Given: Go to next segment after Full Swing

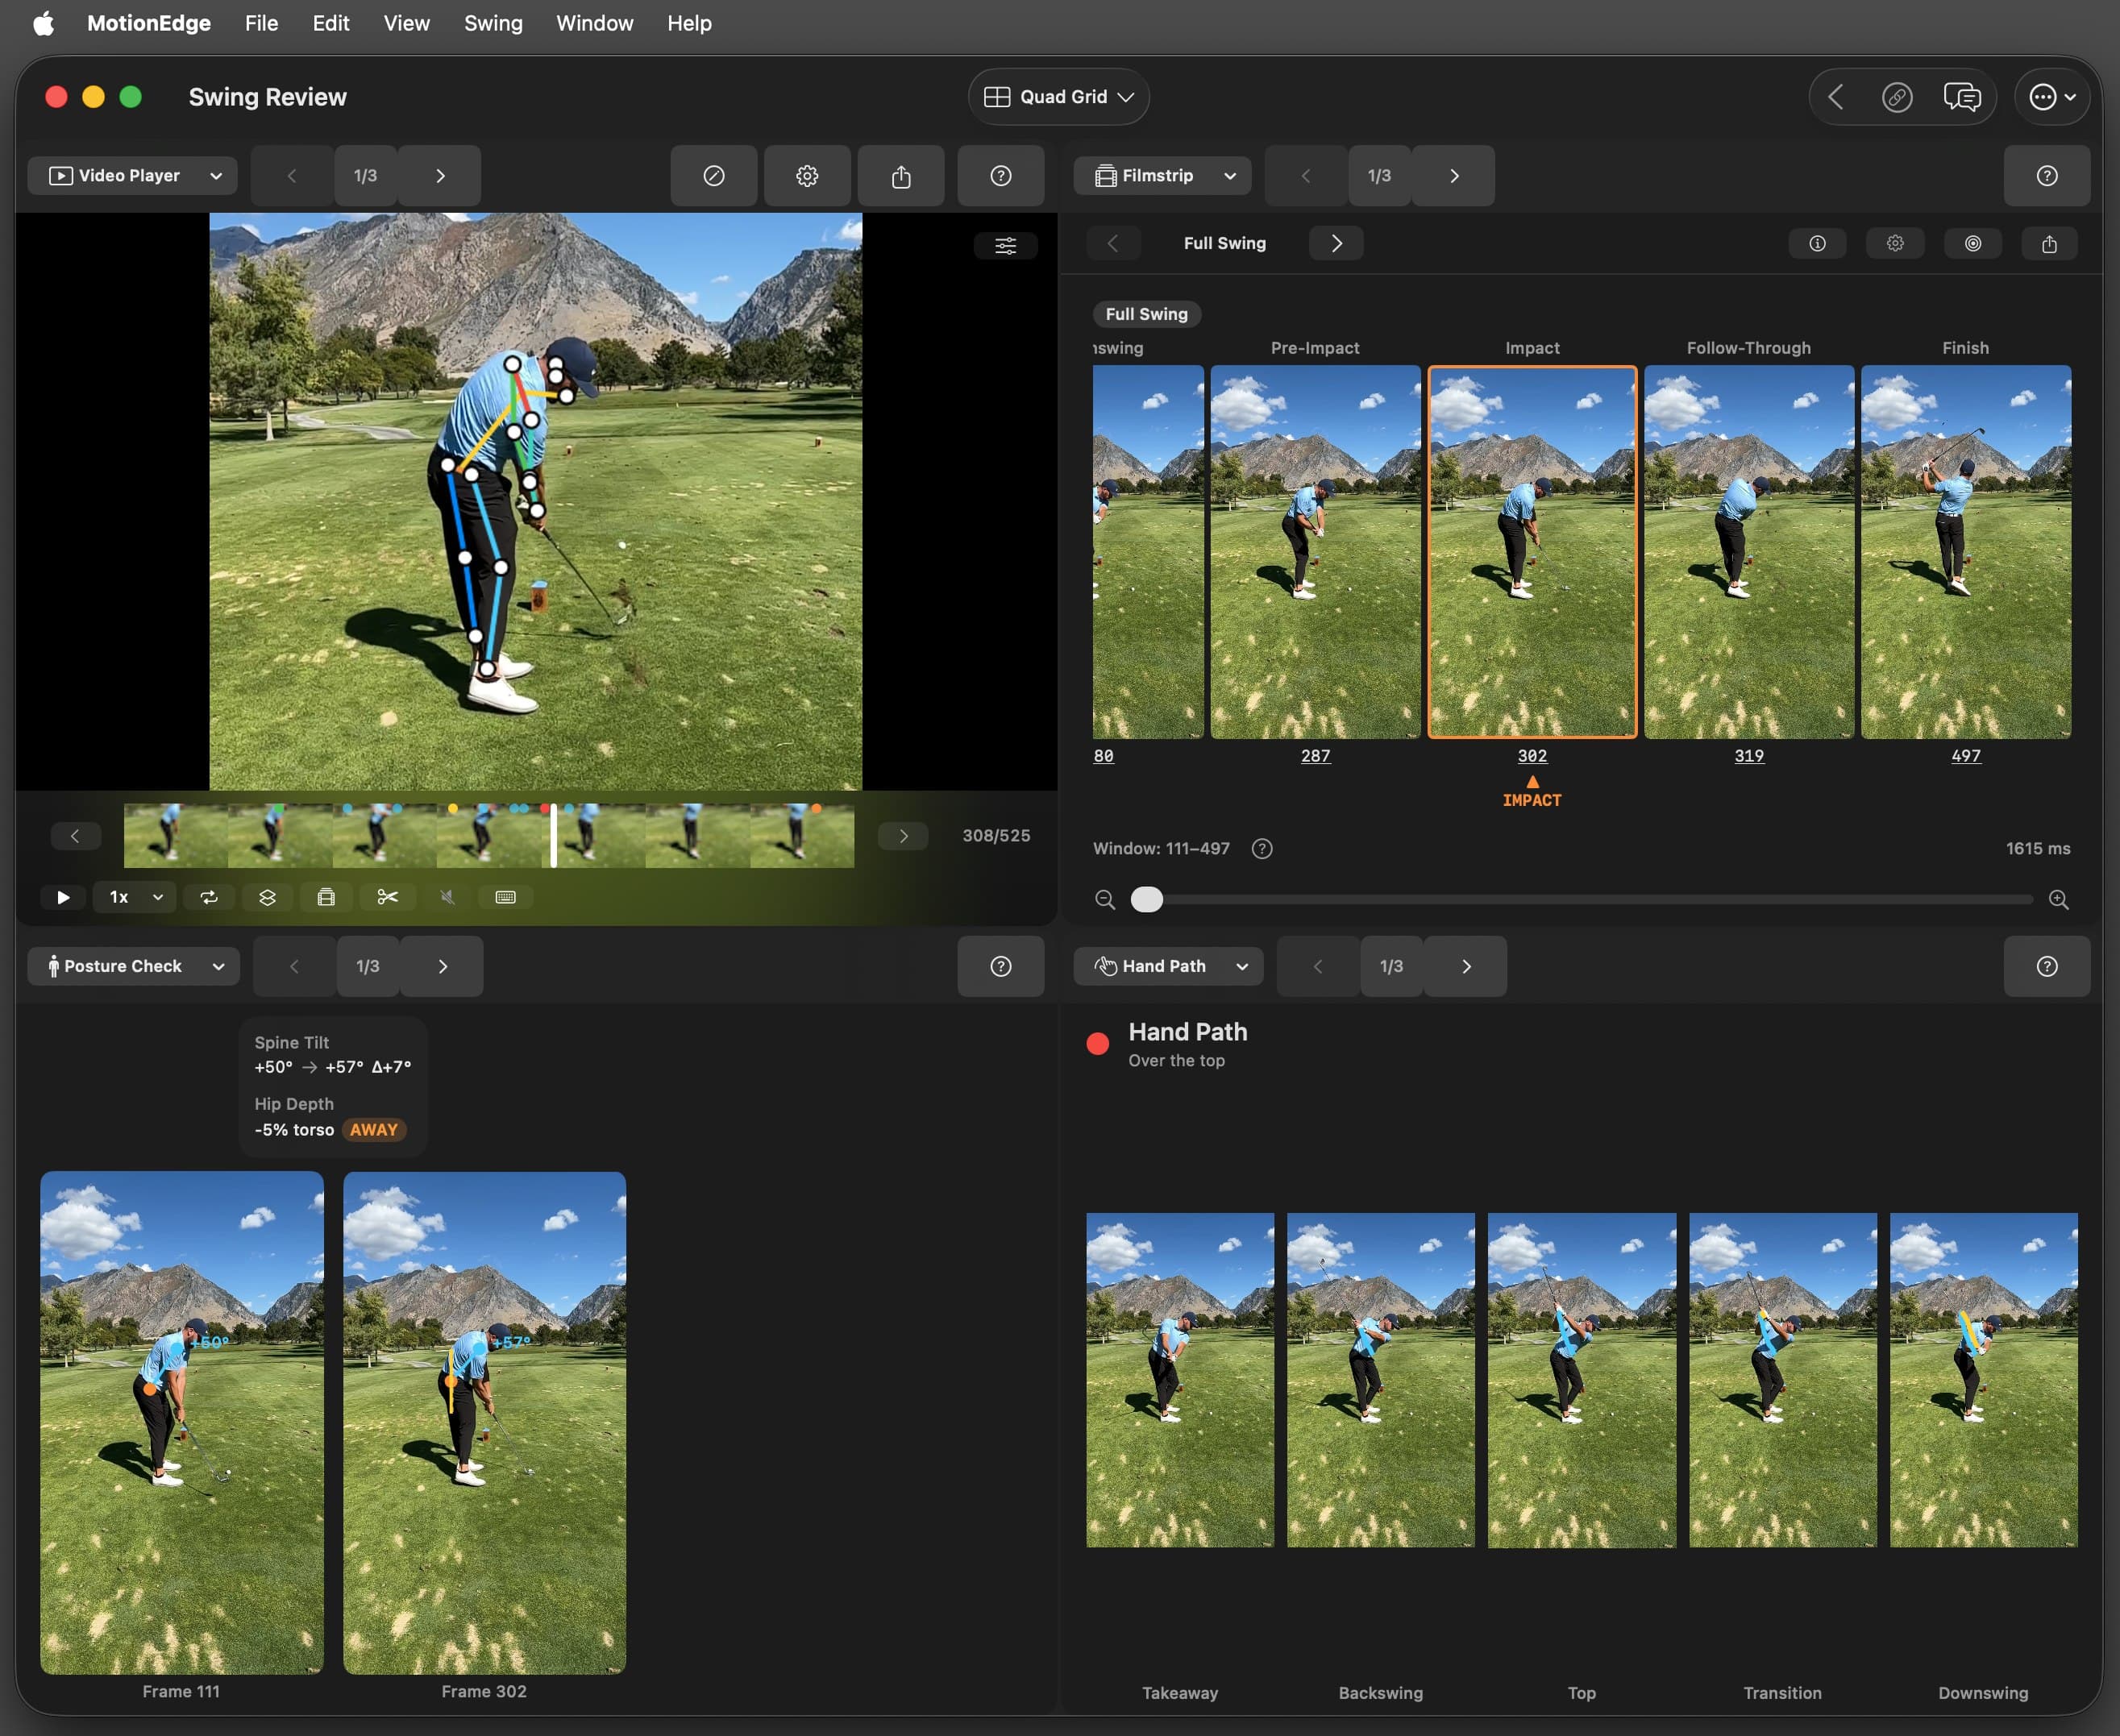Looking at the screenshot, I should (x=1336, y=244).
